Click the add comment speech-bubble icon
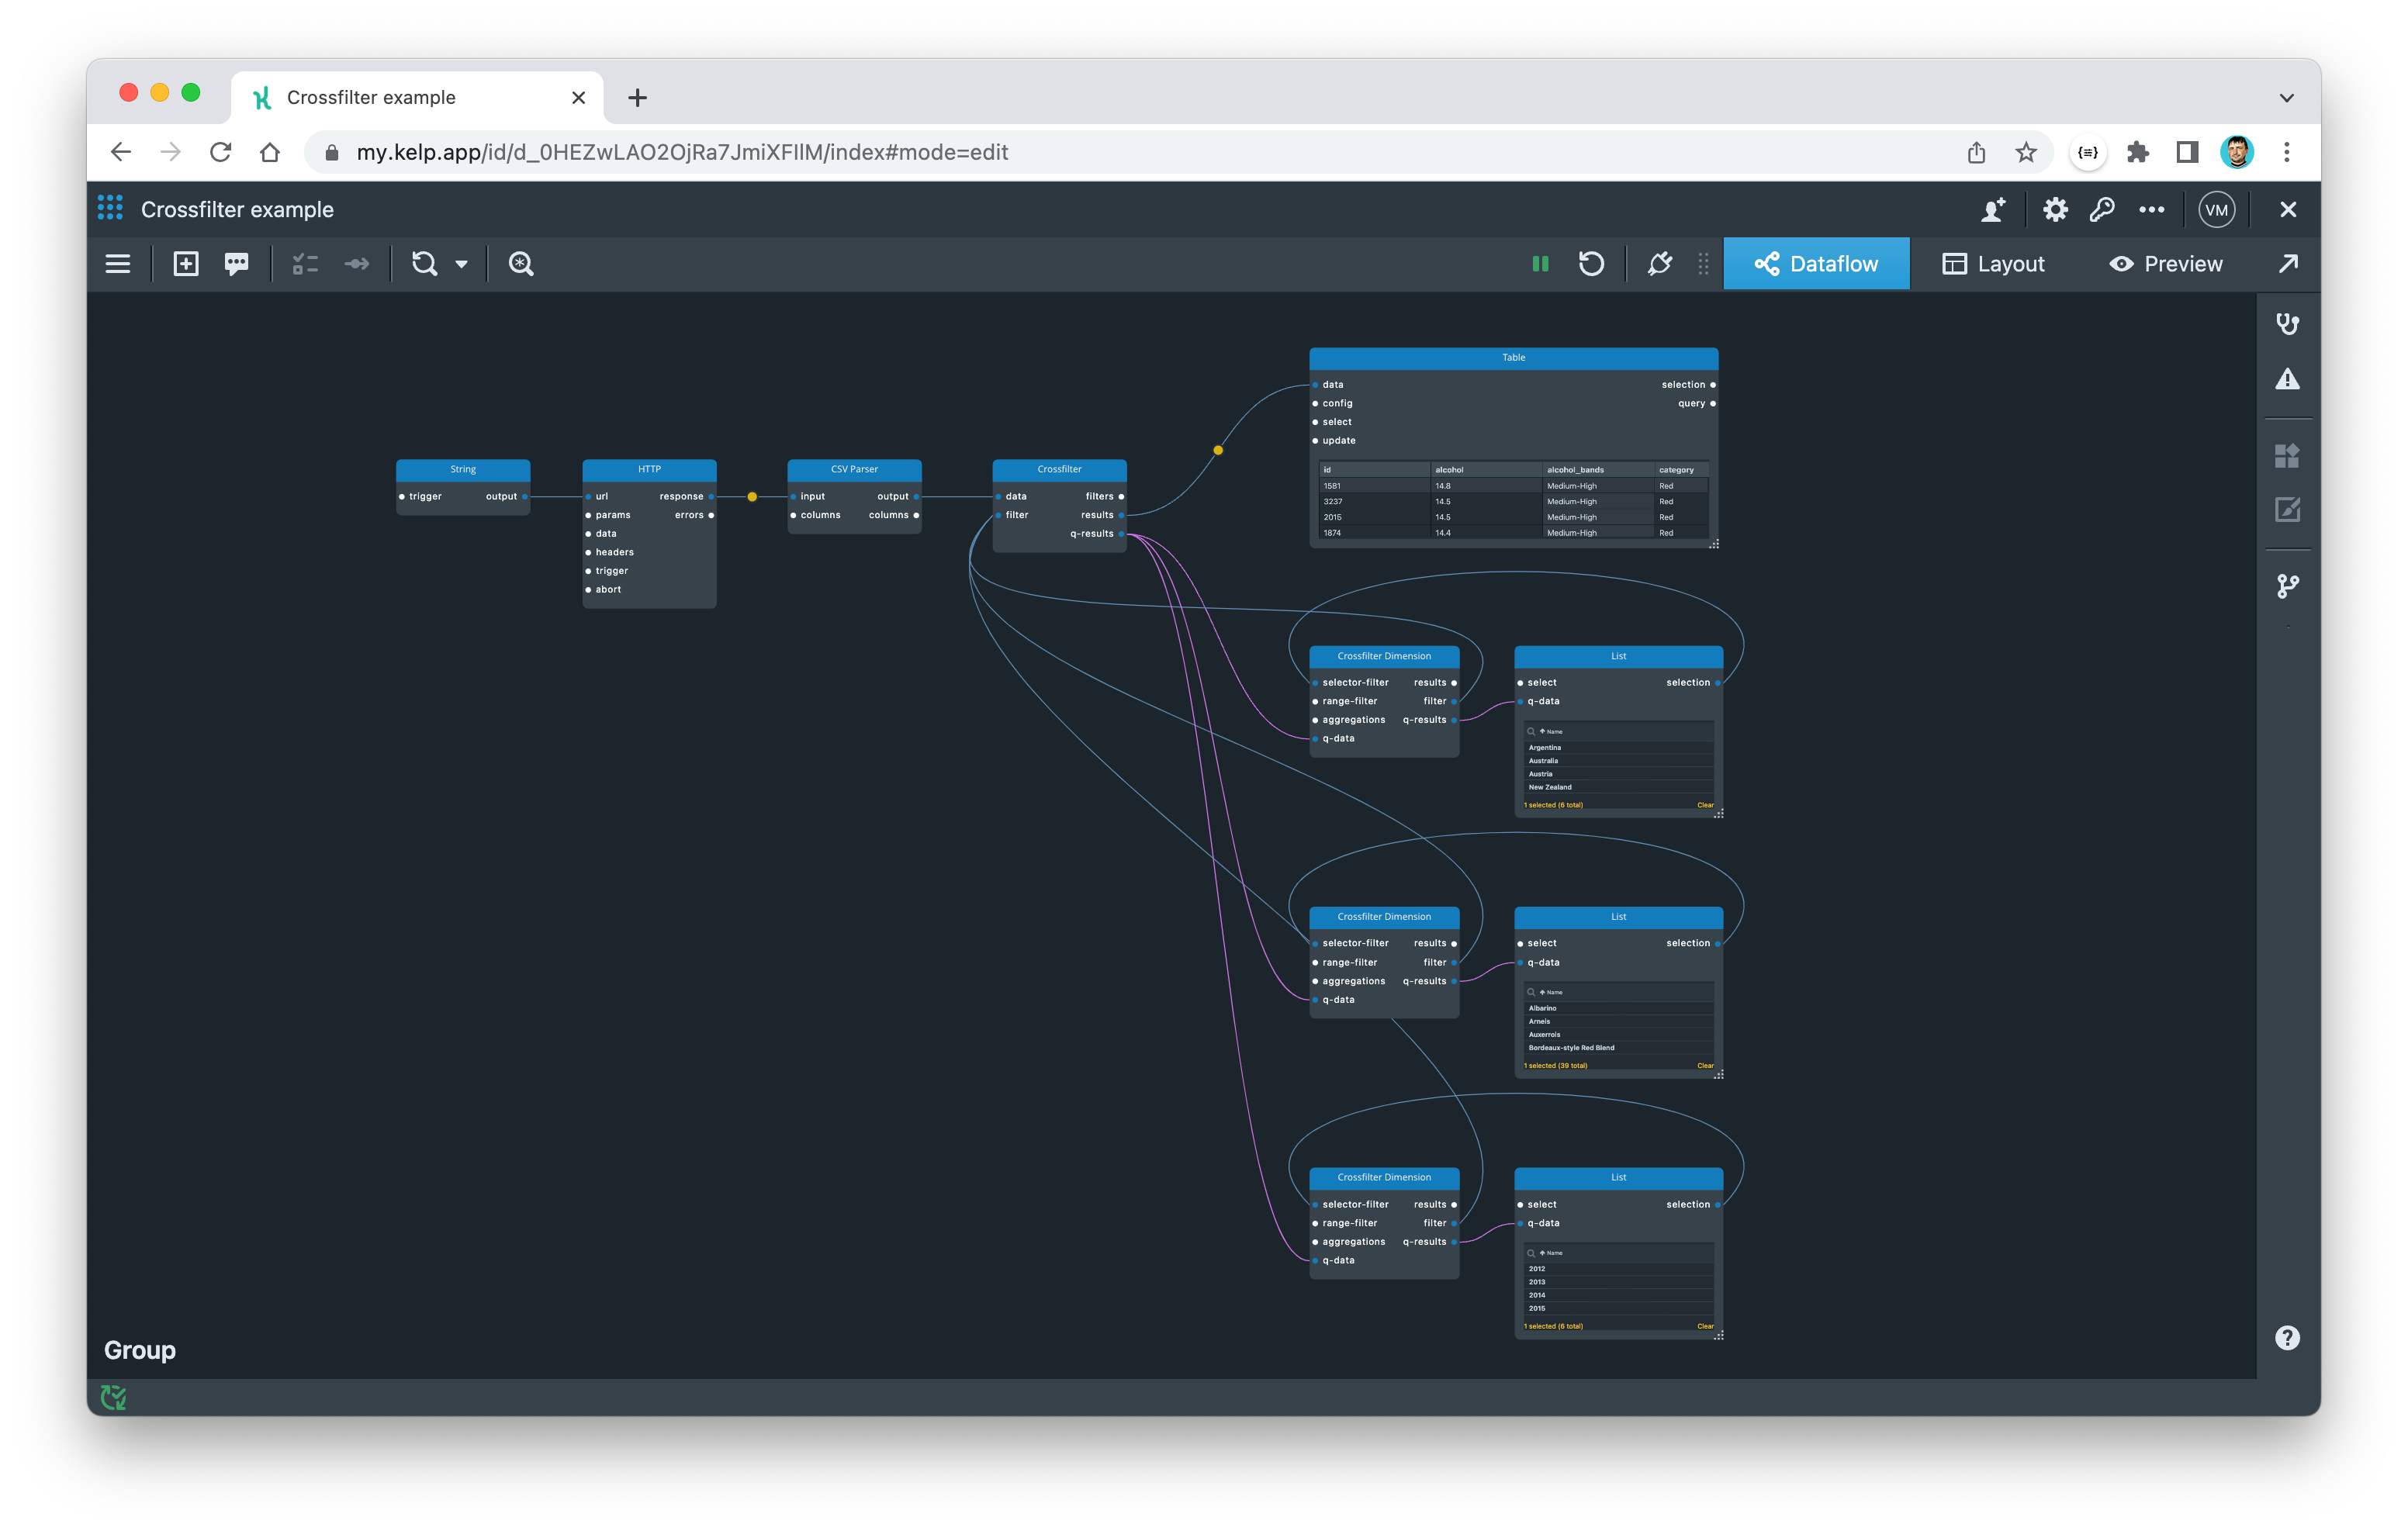This screenshot has width=2408, height=1531. (237, 264)
